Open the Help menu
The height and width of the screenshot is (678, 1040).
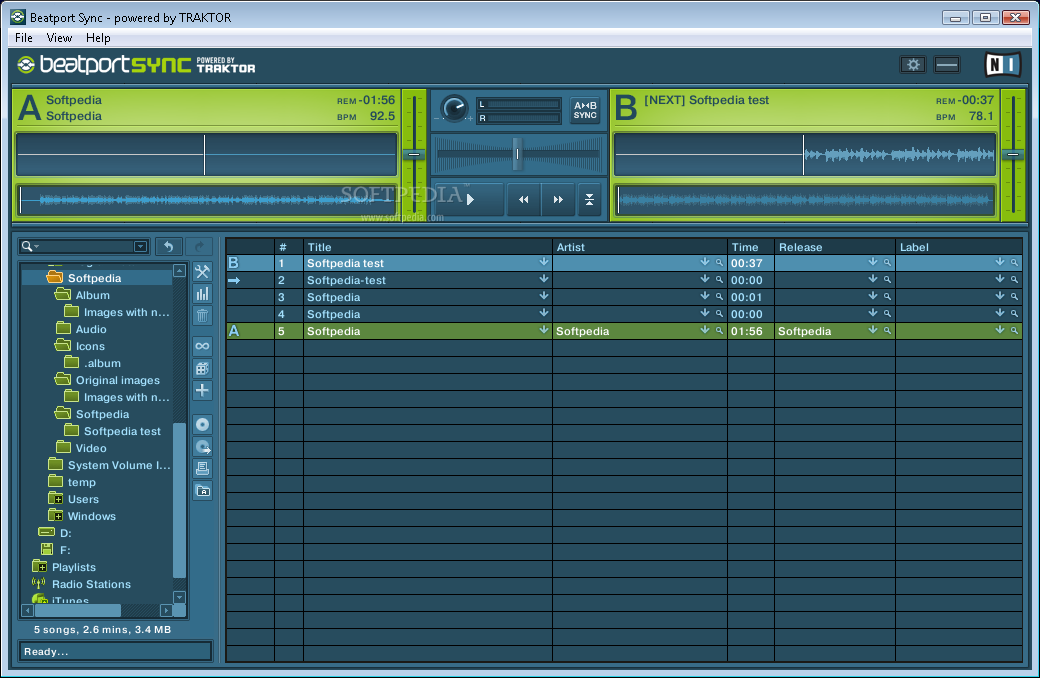click(x=98, y=38)
